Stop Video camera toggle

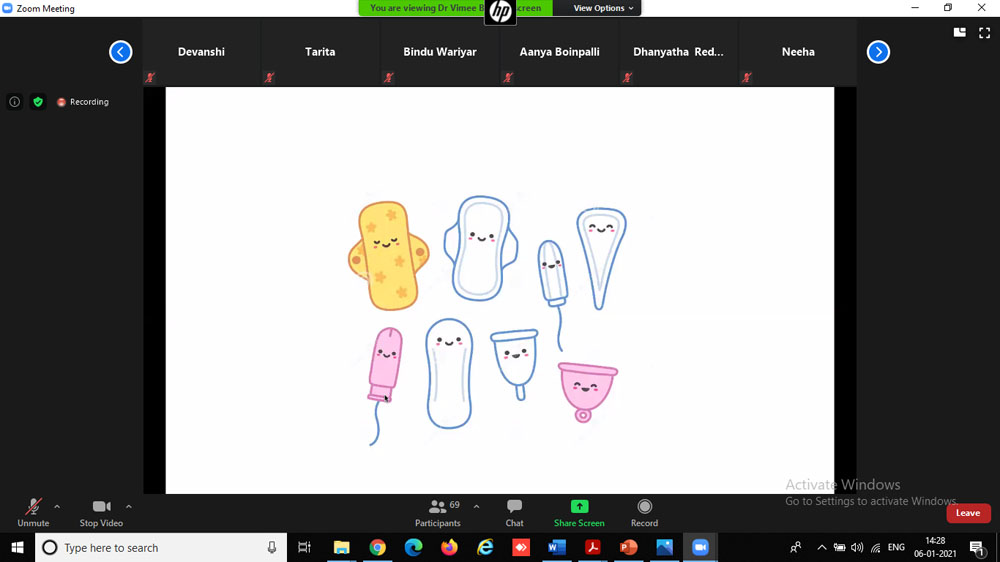pyautogui.click(x=101, y=513)
